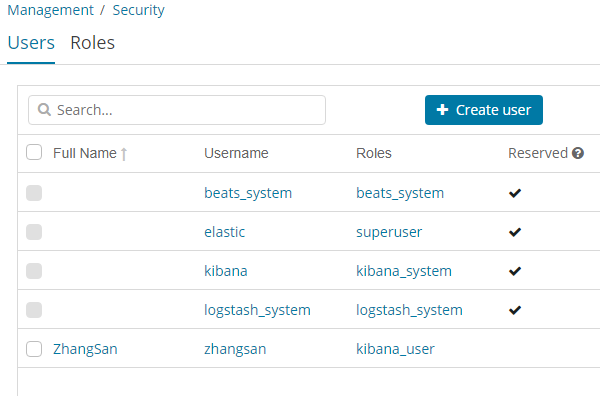Check the ZhangSan row checkbox
The image size is (600, 396).
pyautogui.click(x=34, y=349)
